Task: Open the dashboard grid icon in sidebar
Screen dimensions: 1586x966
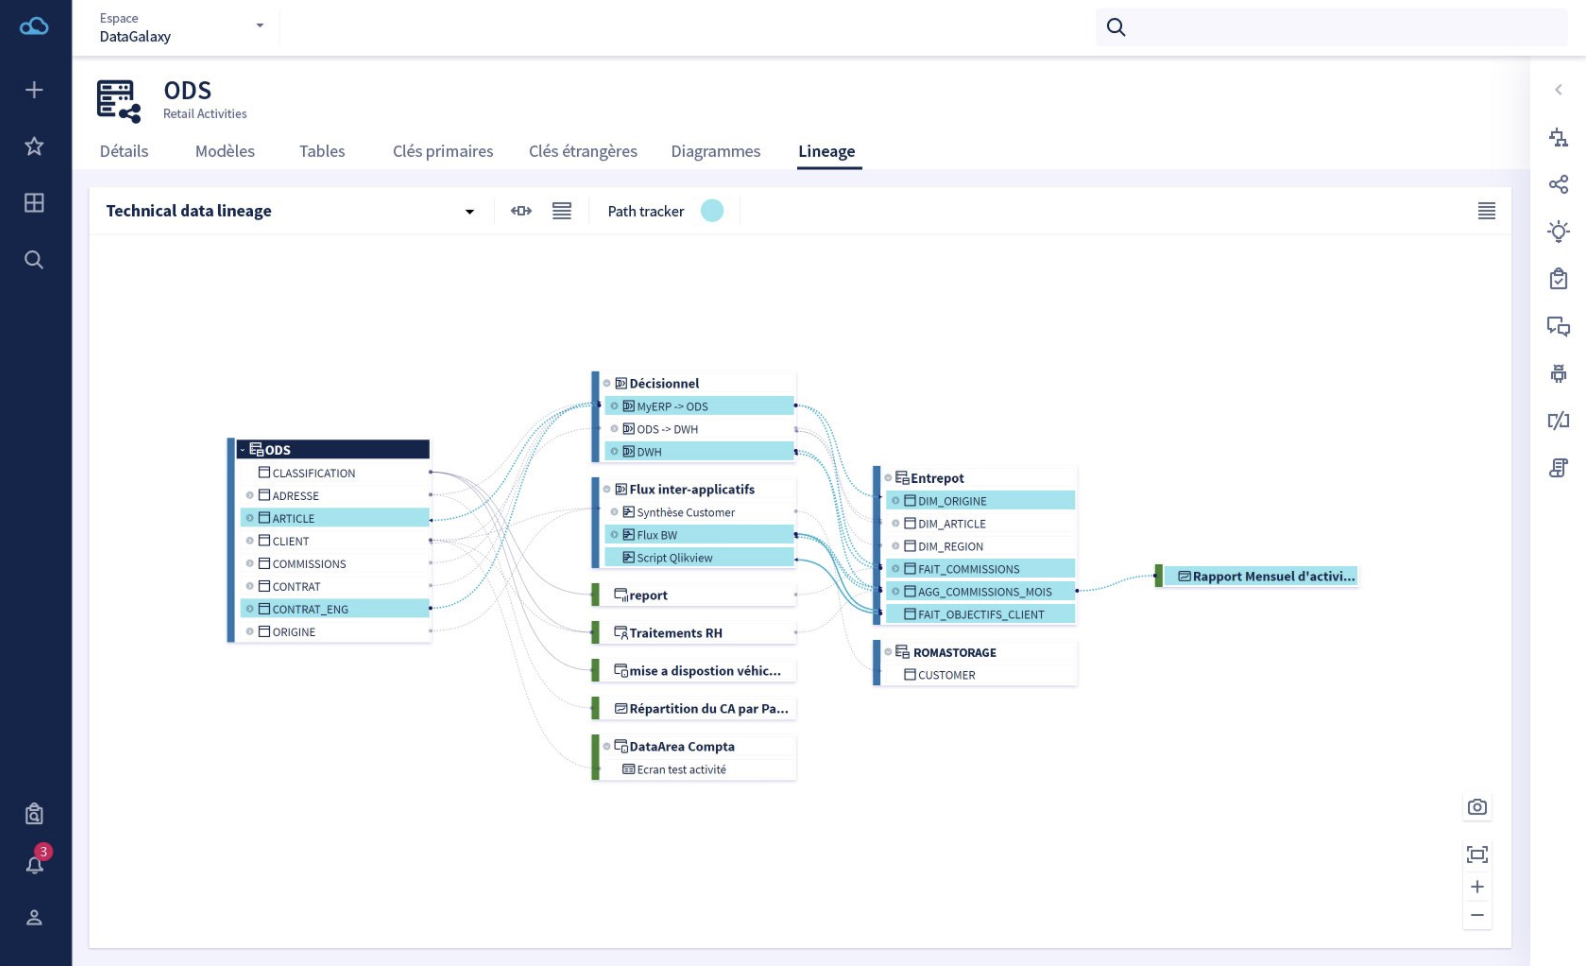Action: click(x=34, y=203)
